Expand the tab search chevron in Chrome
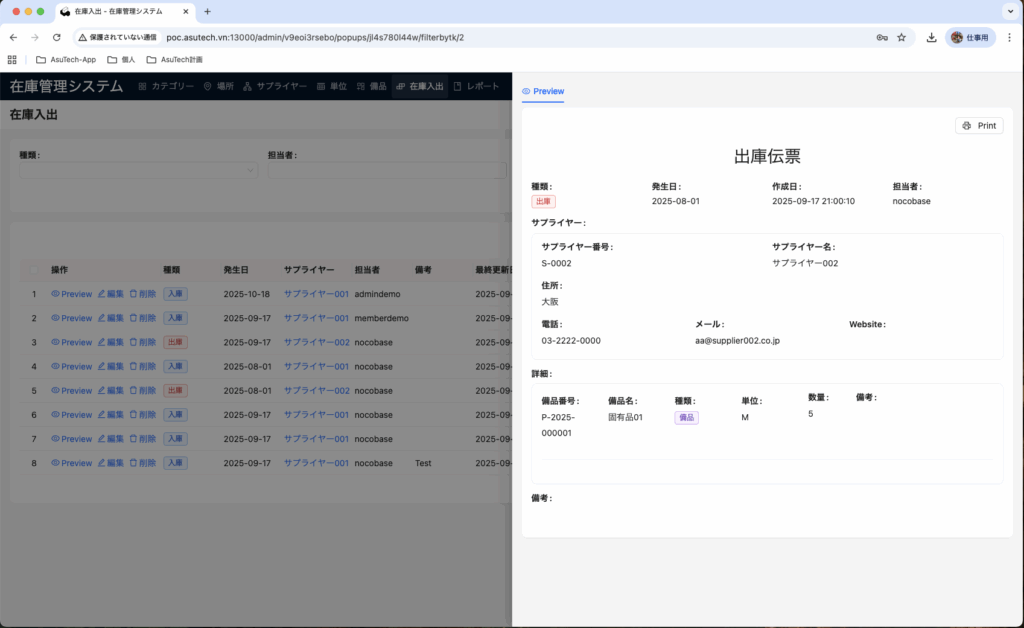This screenshot has height=628, width=1024. tap(1008, 12)
